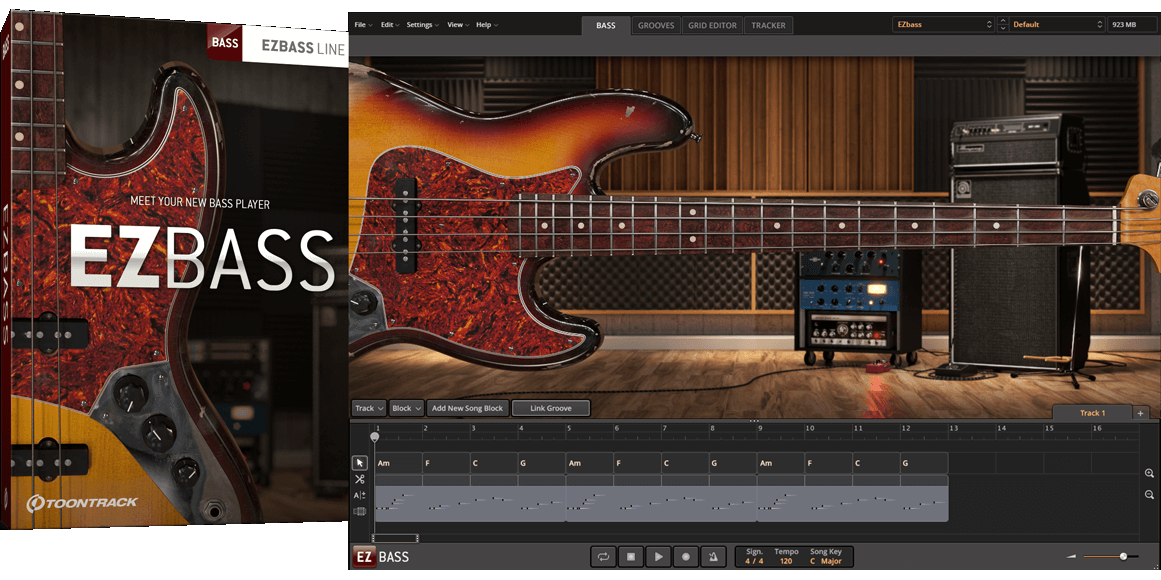Image resolution: width=1161 pixels, height=580 pixels.
Task: Select the G chord block at bar 8
Action: click(x=733, y=464)
